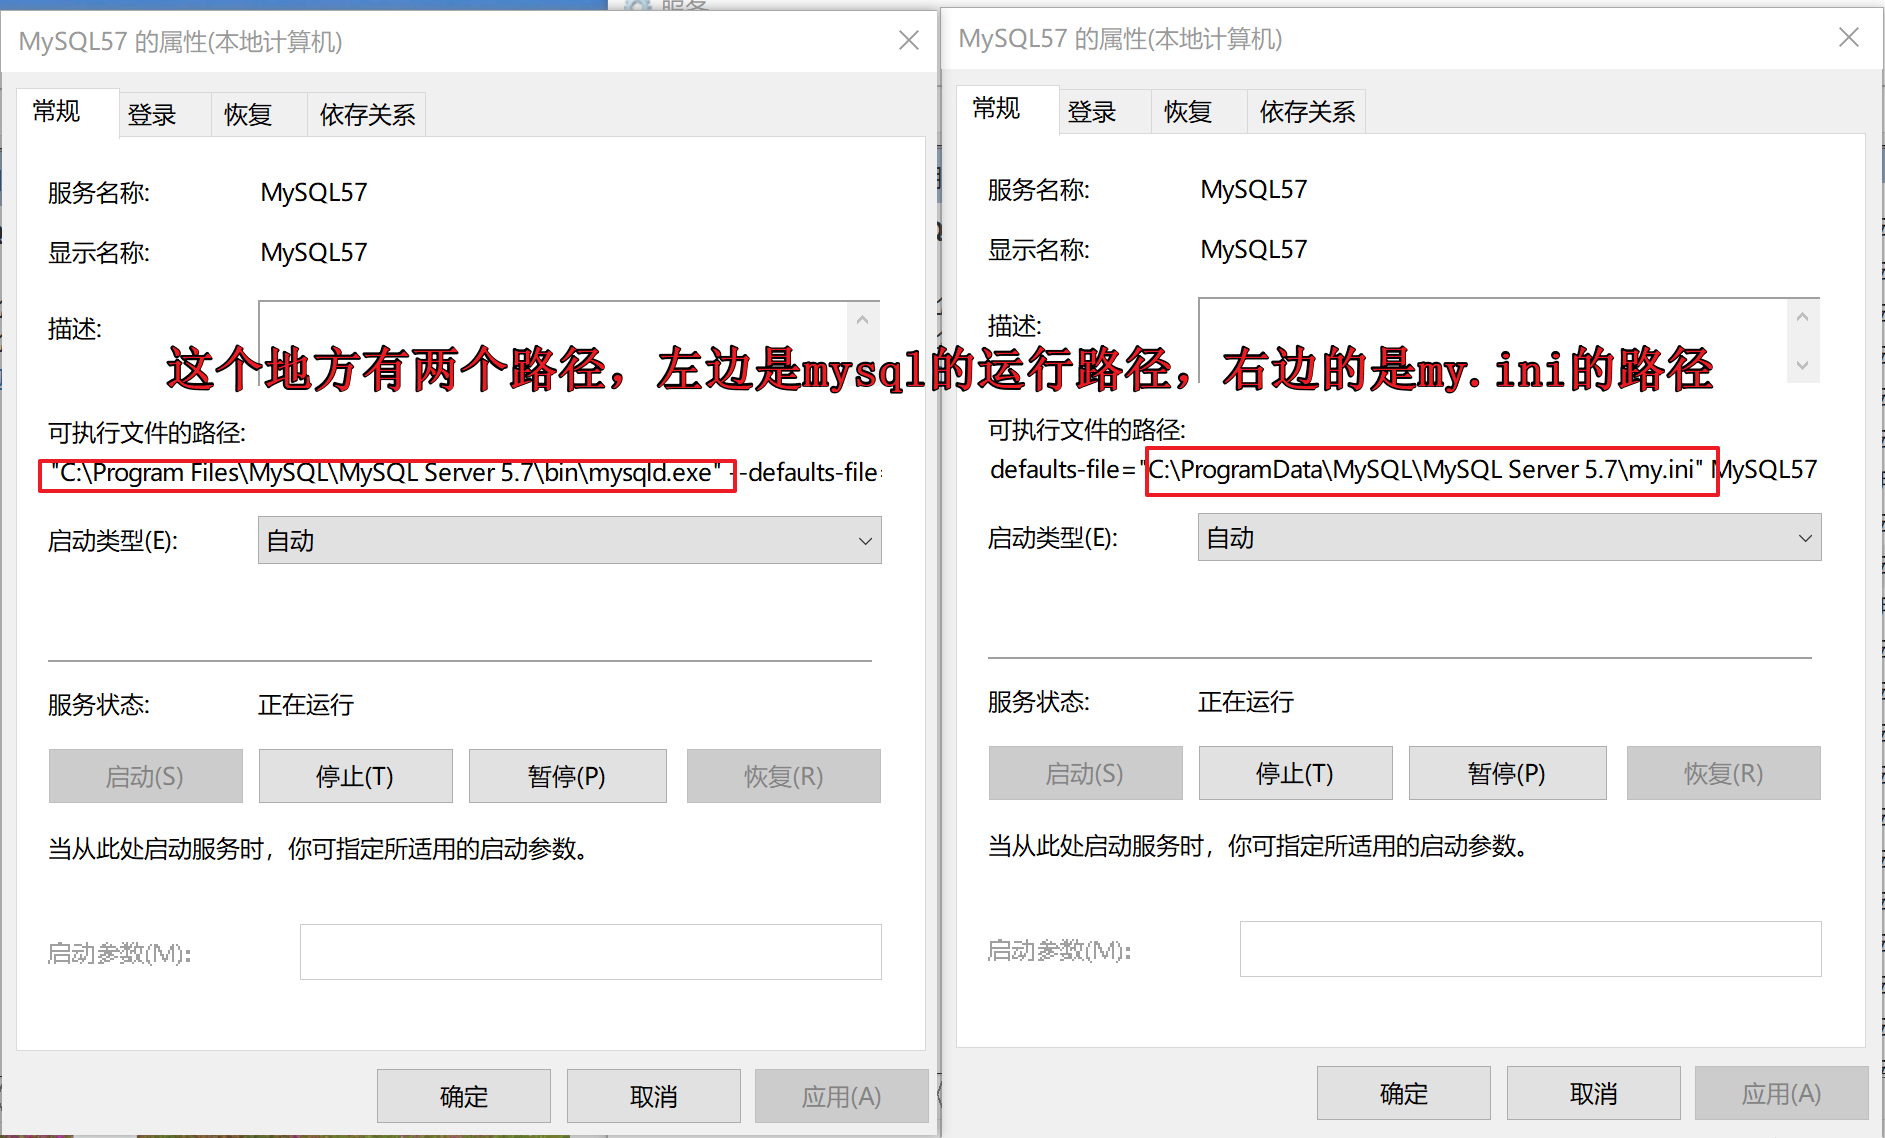1885x1138 pixels.
Task: Click description scrollbar down arrow in right dialog
Action: [x=1802, y=365]
